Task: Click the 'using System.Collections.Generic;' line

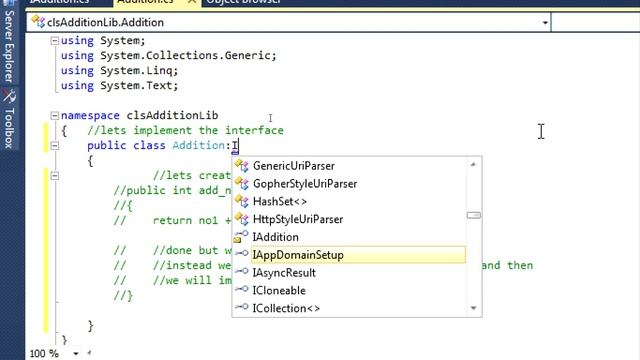Action: (169, 56)
